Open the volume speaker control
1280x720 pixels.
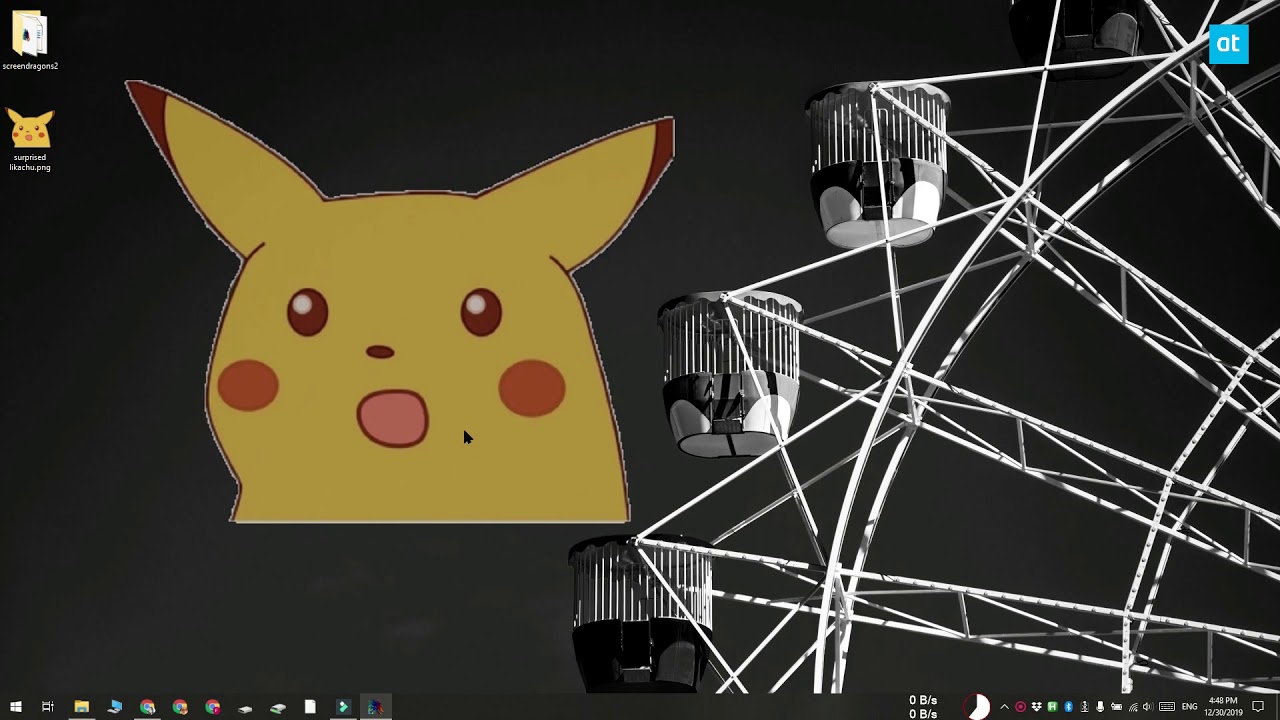pos(1148,707)
